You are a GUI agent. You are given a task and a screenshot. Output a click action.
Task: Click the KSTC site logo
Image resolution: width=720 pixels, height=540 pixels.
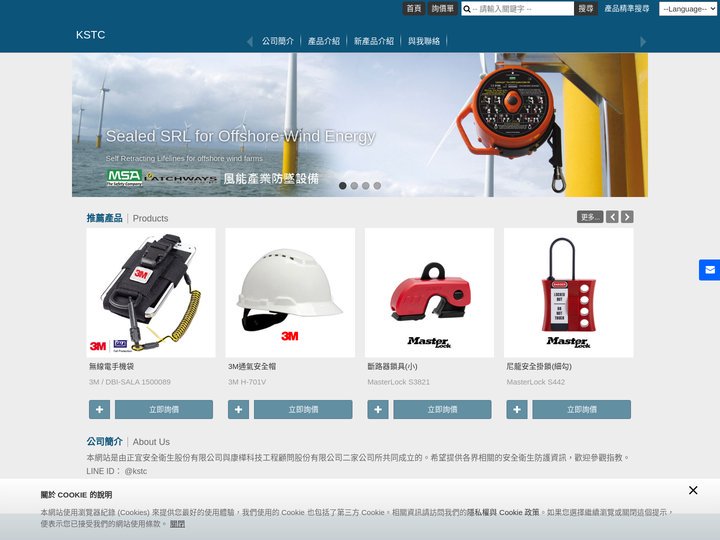[90, 35]
